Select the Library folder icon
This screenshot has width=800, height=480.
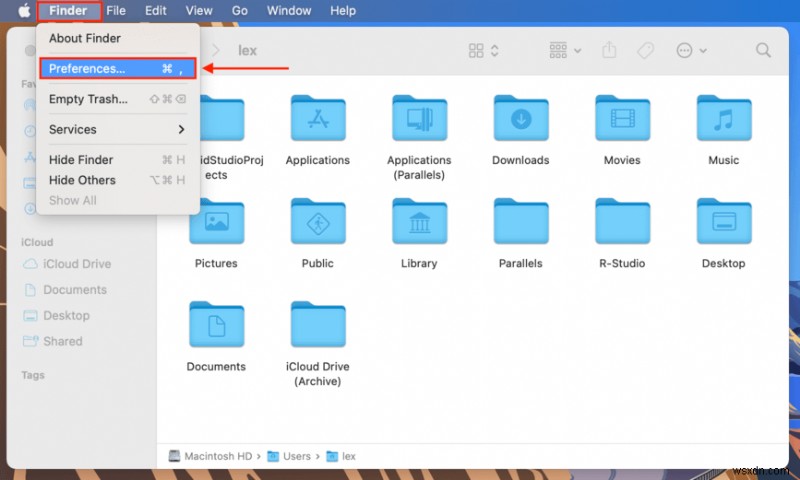(x=419, y=221)
